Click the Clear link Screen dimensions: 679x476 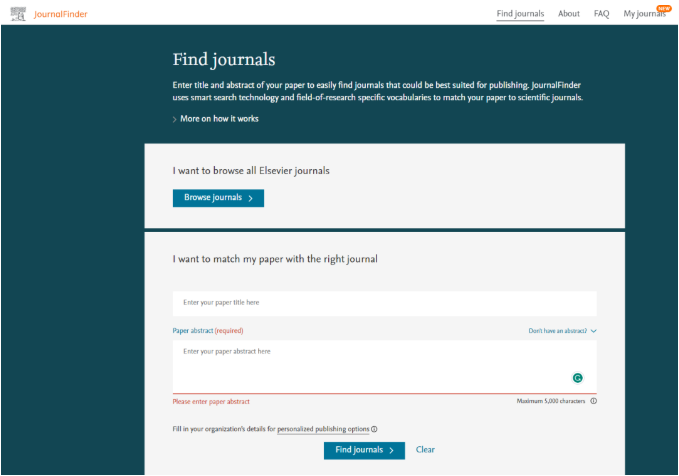pyautogui.click(x=425, y=450)
